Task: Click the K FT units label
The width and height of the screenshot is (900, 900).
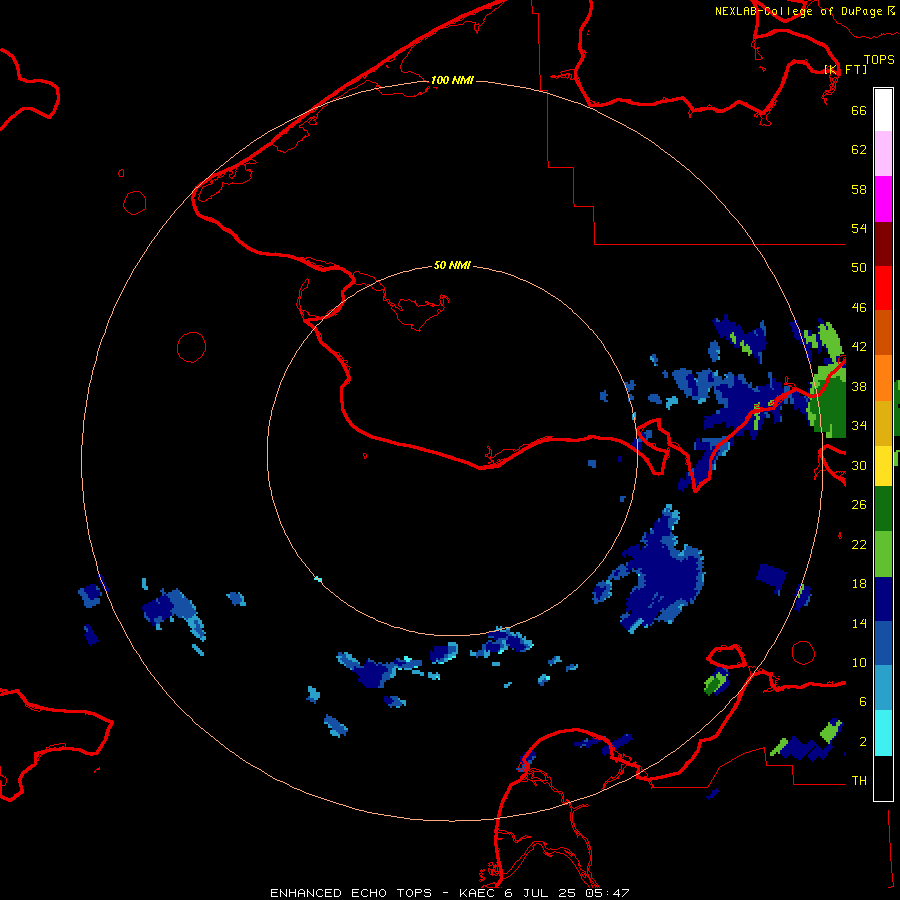Action: pyautogui.click(x=845, y=69)
